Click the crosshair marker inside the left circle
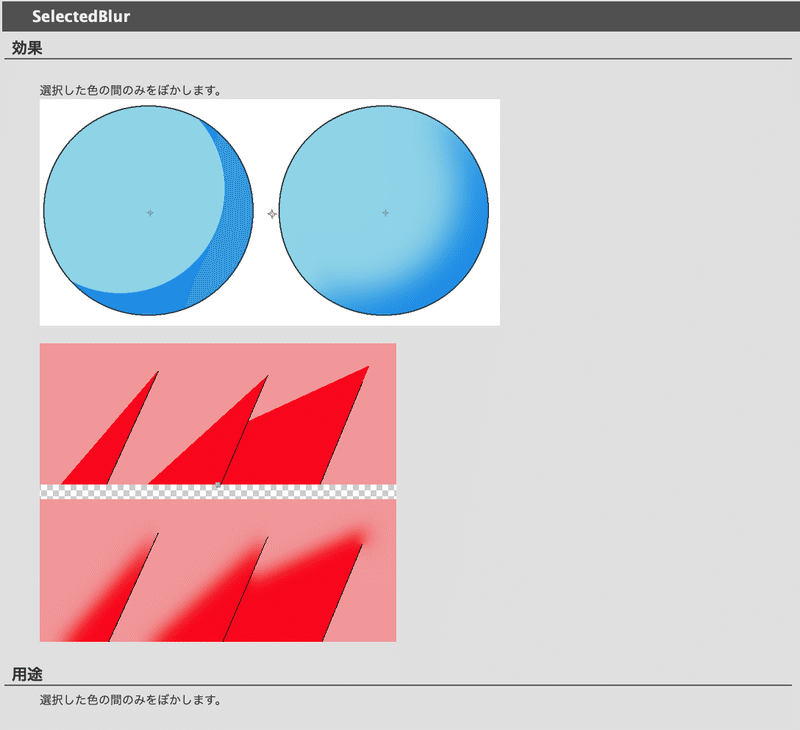Screen dimensions: 800x730 (150, 211)
